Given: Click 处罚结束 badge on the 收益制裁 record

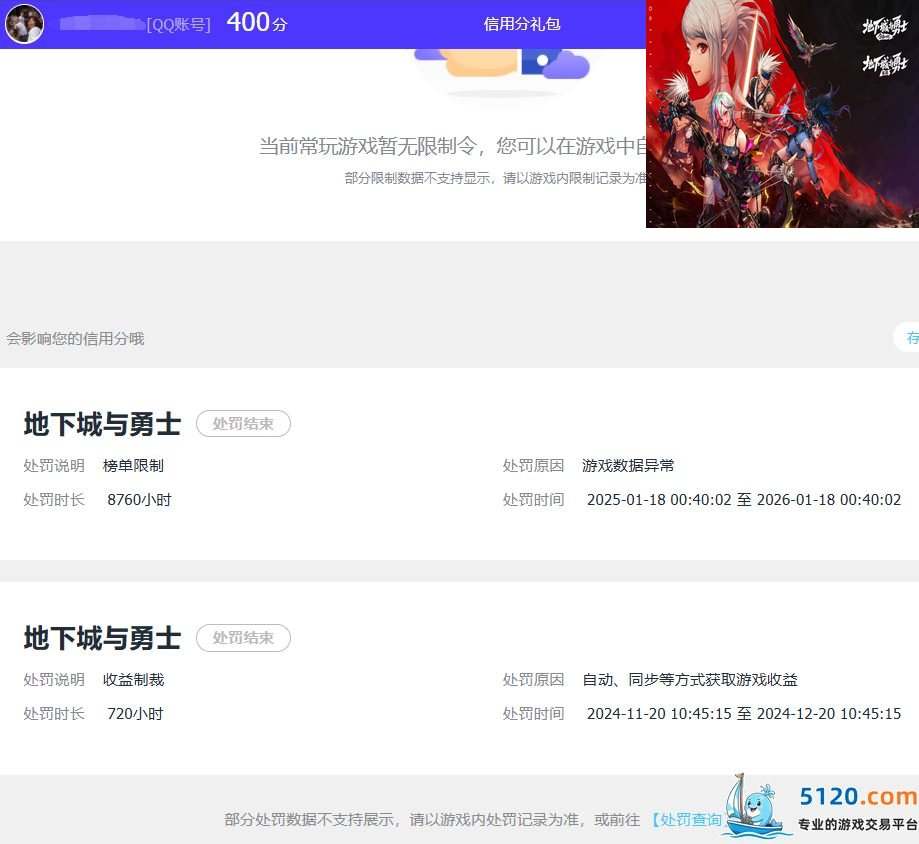Looking at the screenshot, I should (x=243, y=638).
